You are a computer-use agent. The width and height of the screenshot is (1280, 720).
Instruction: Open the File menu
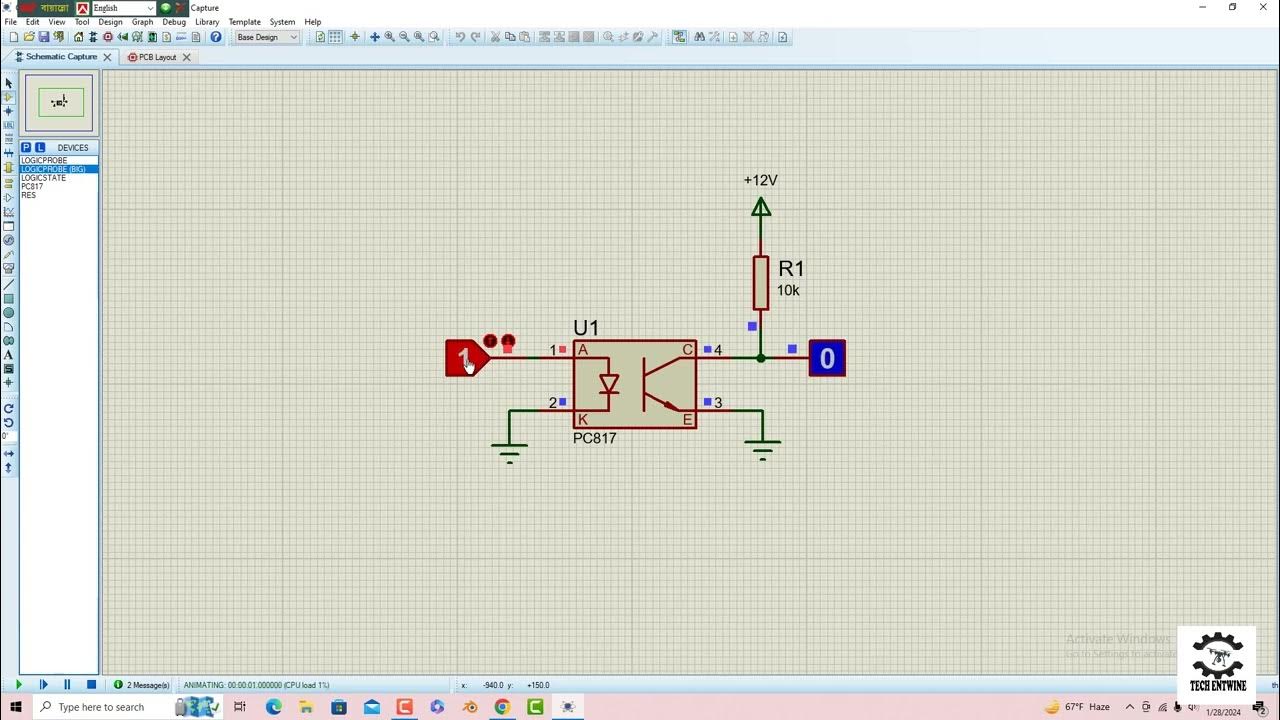pos(10,22)
